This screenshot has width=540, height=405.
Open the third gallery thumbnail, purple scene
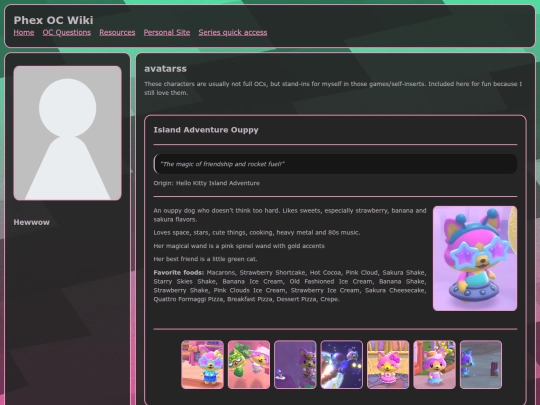(295, 364)
